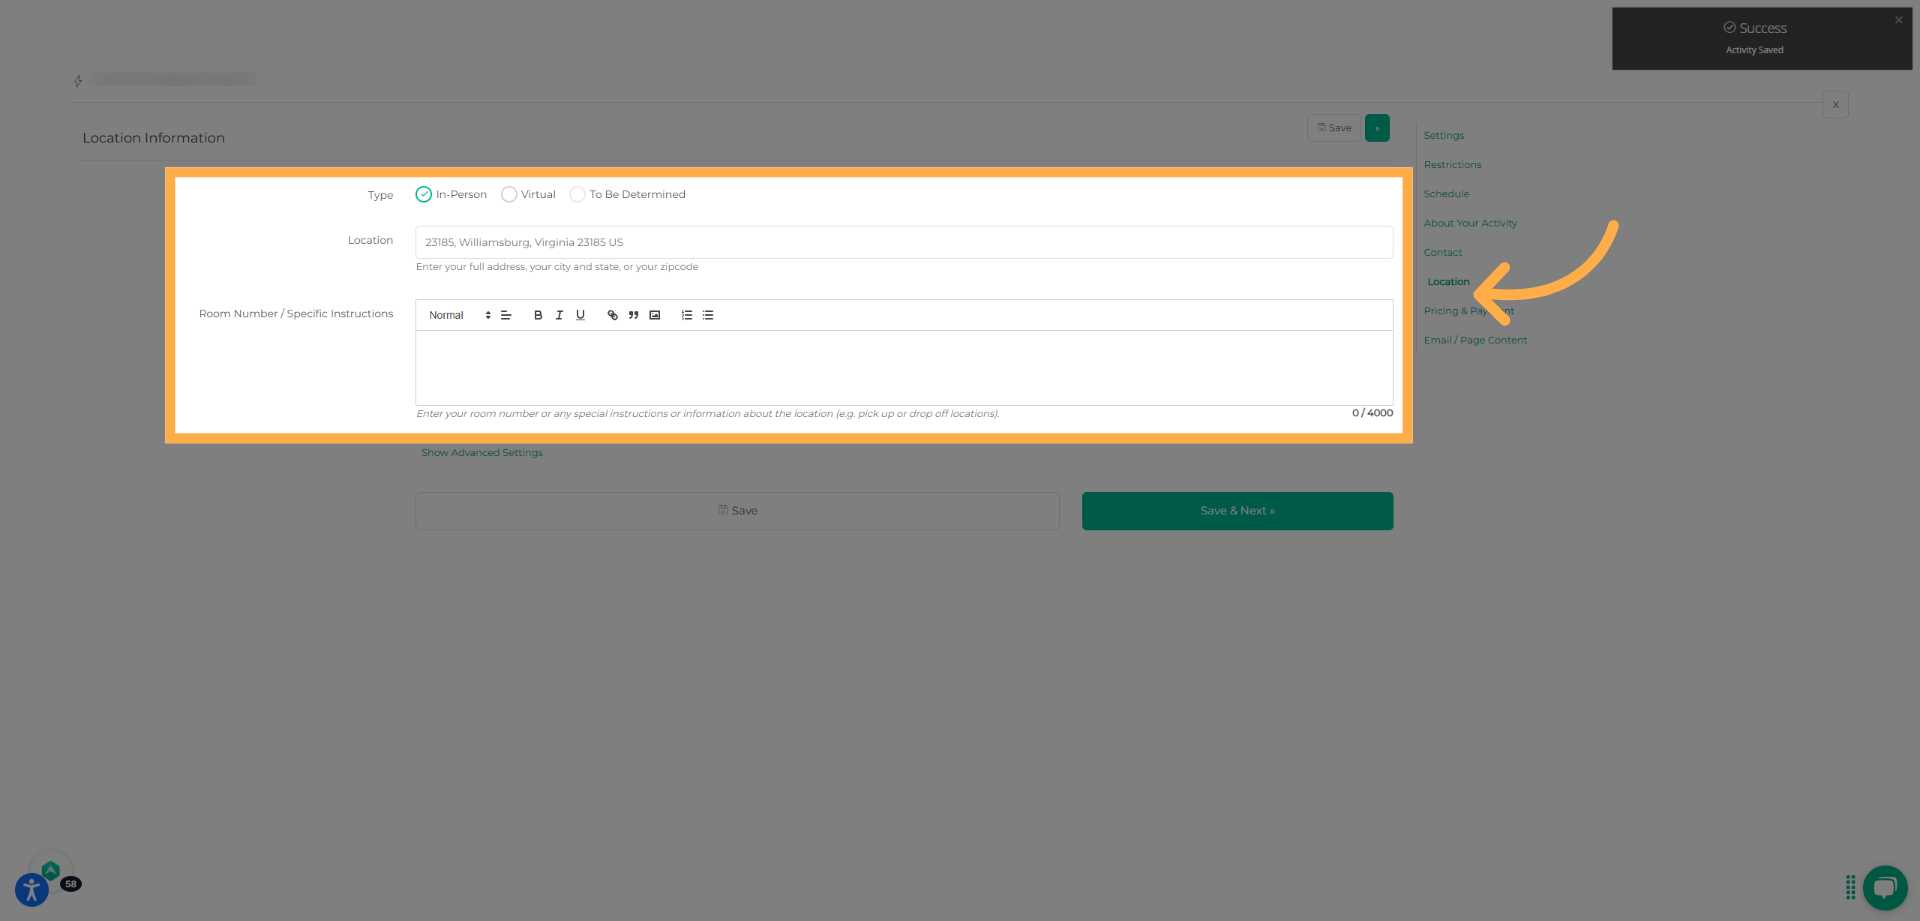Apply italic formatting in the editor
1920x921 pixels.
tap(559, 315)
